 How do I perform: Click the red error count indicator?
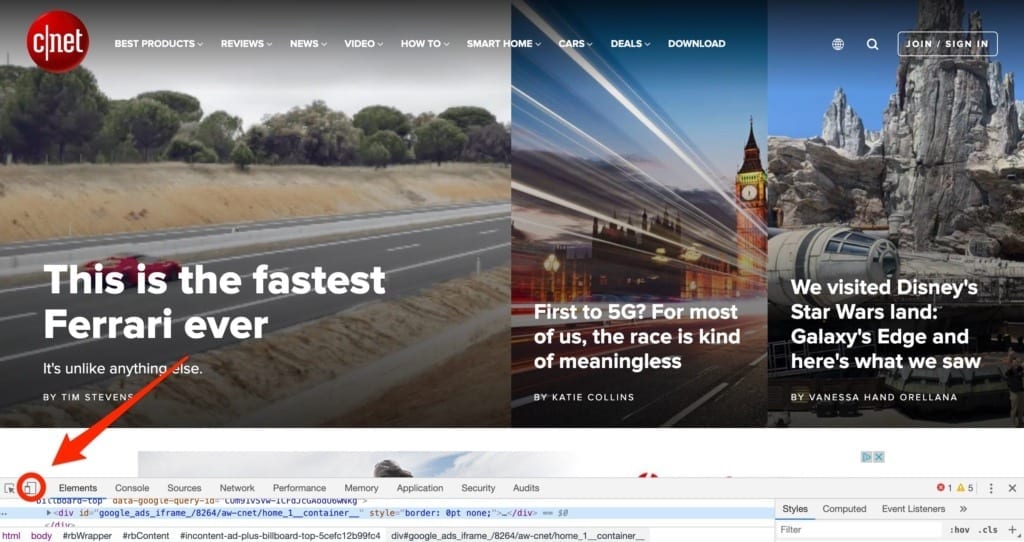pos(944,488)
